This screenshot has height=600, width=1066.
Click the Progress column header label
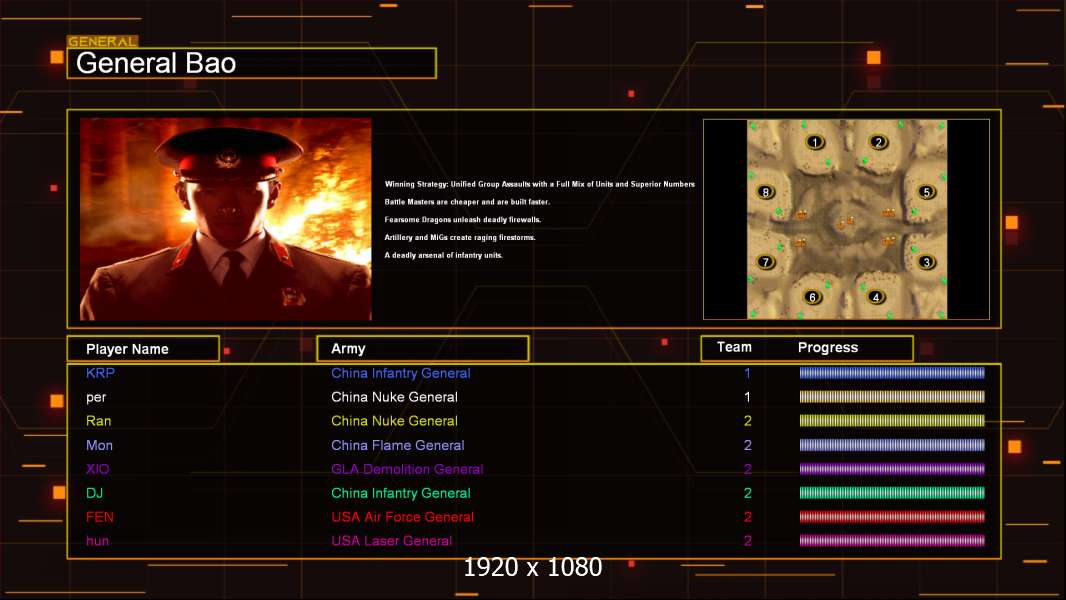pos(827,347)
